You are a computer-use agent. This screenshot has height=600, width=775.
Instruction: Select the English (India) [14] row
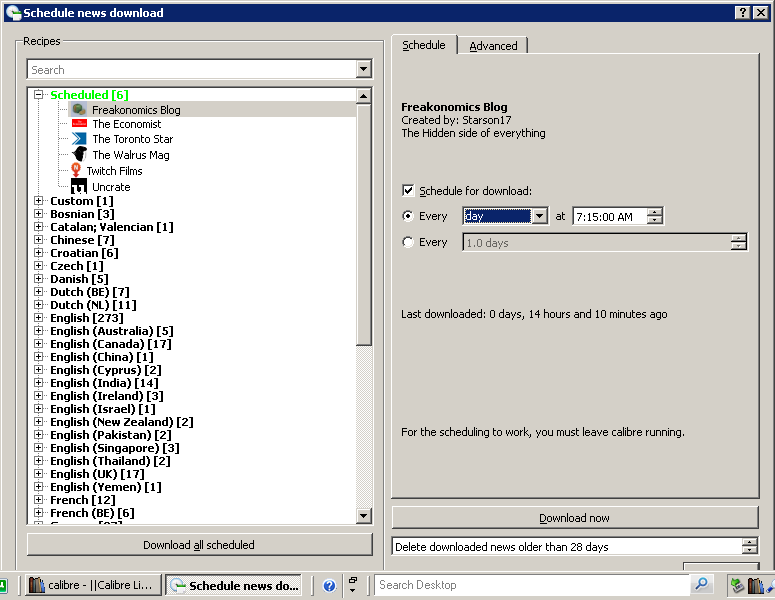pyautogui.click(x=104, y=383)
